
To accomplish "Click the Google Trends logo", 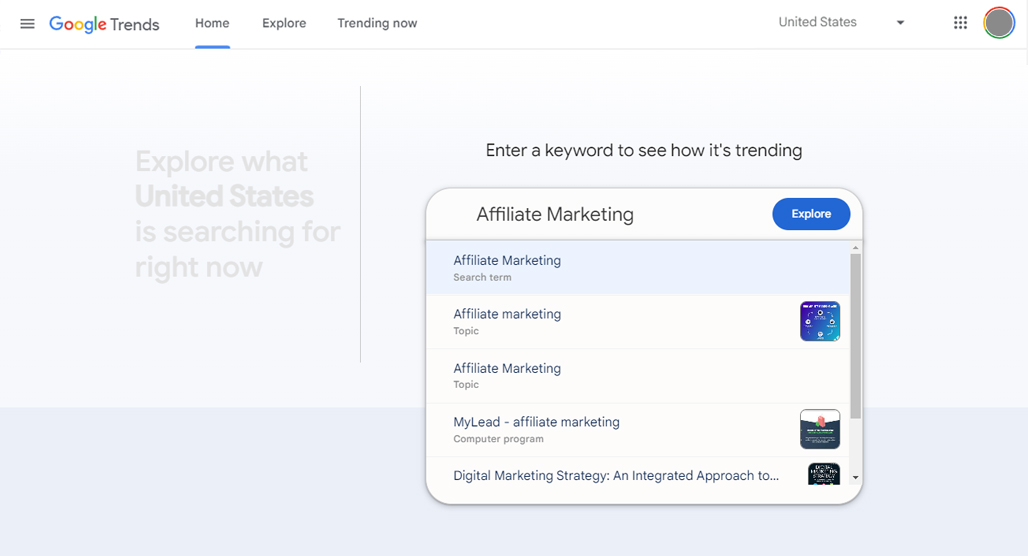I will [x=104, y=24].
